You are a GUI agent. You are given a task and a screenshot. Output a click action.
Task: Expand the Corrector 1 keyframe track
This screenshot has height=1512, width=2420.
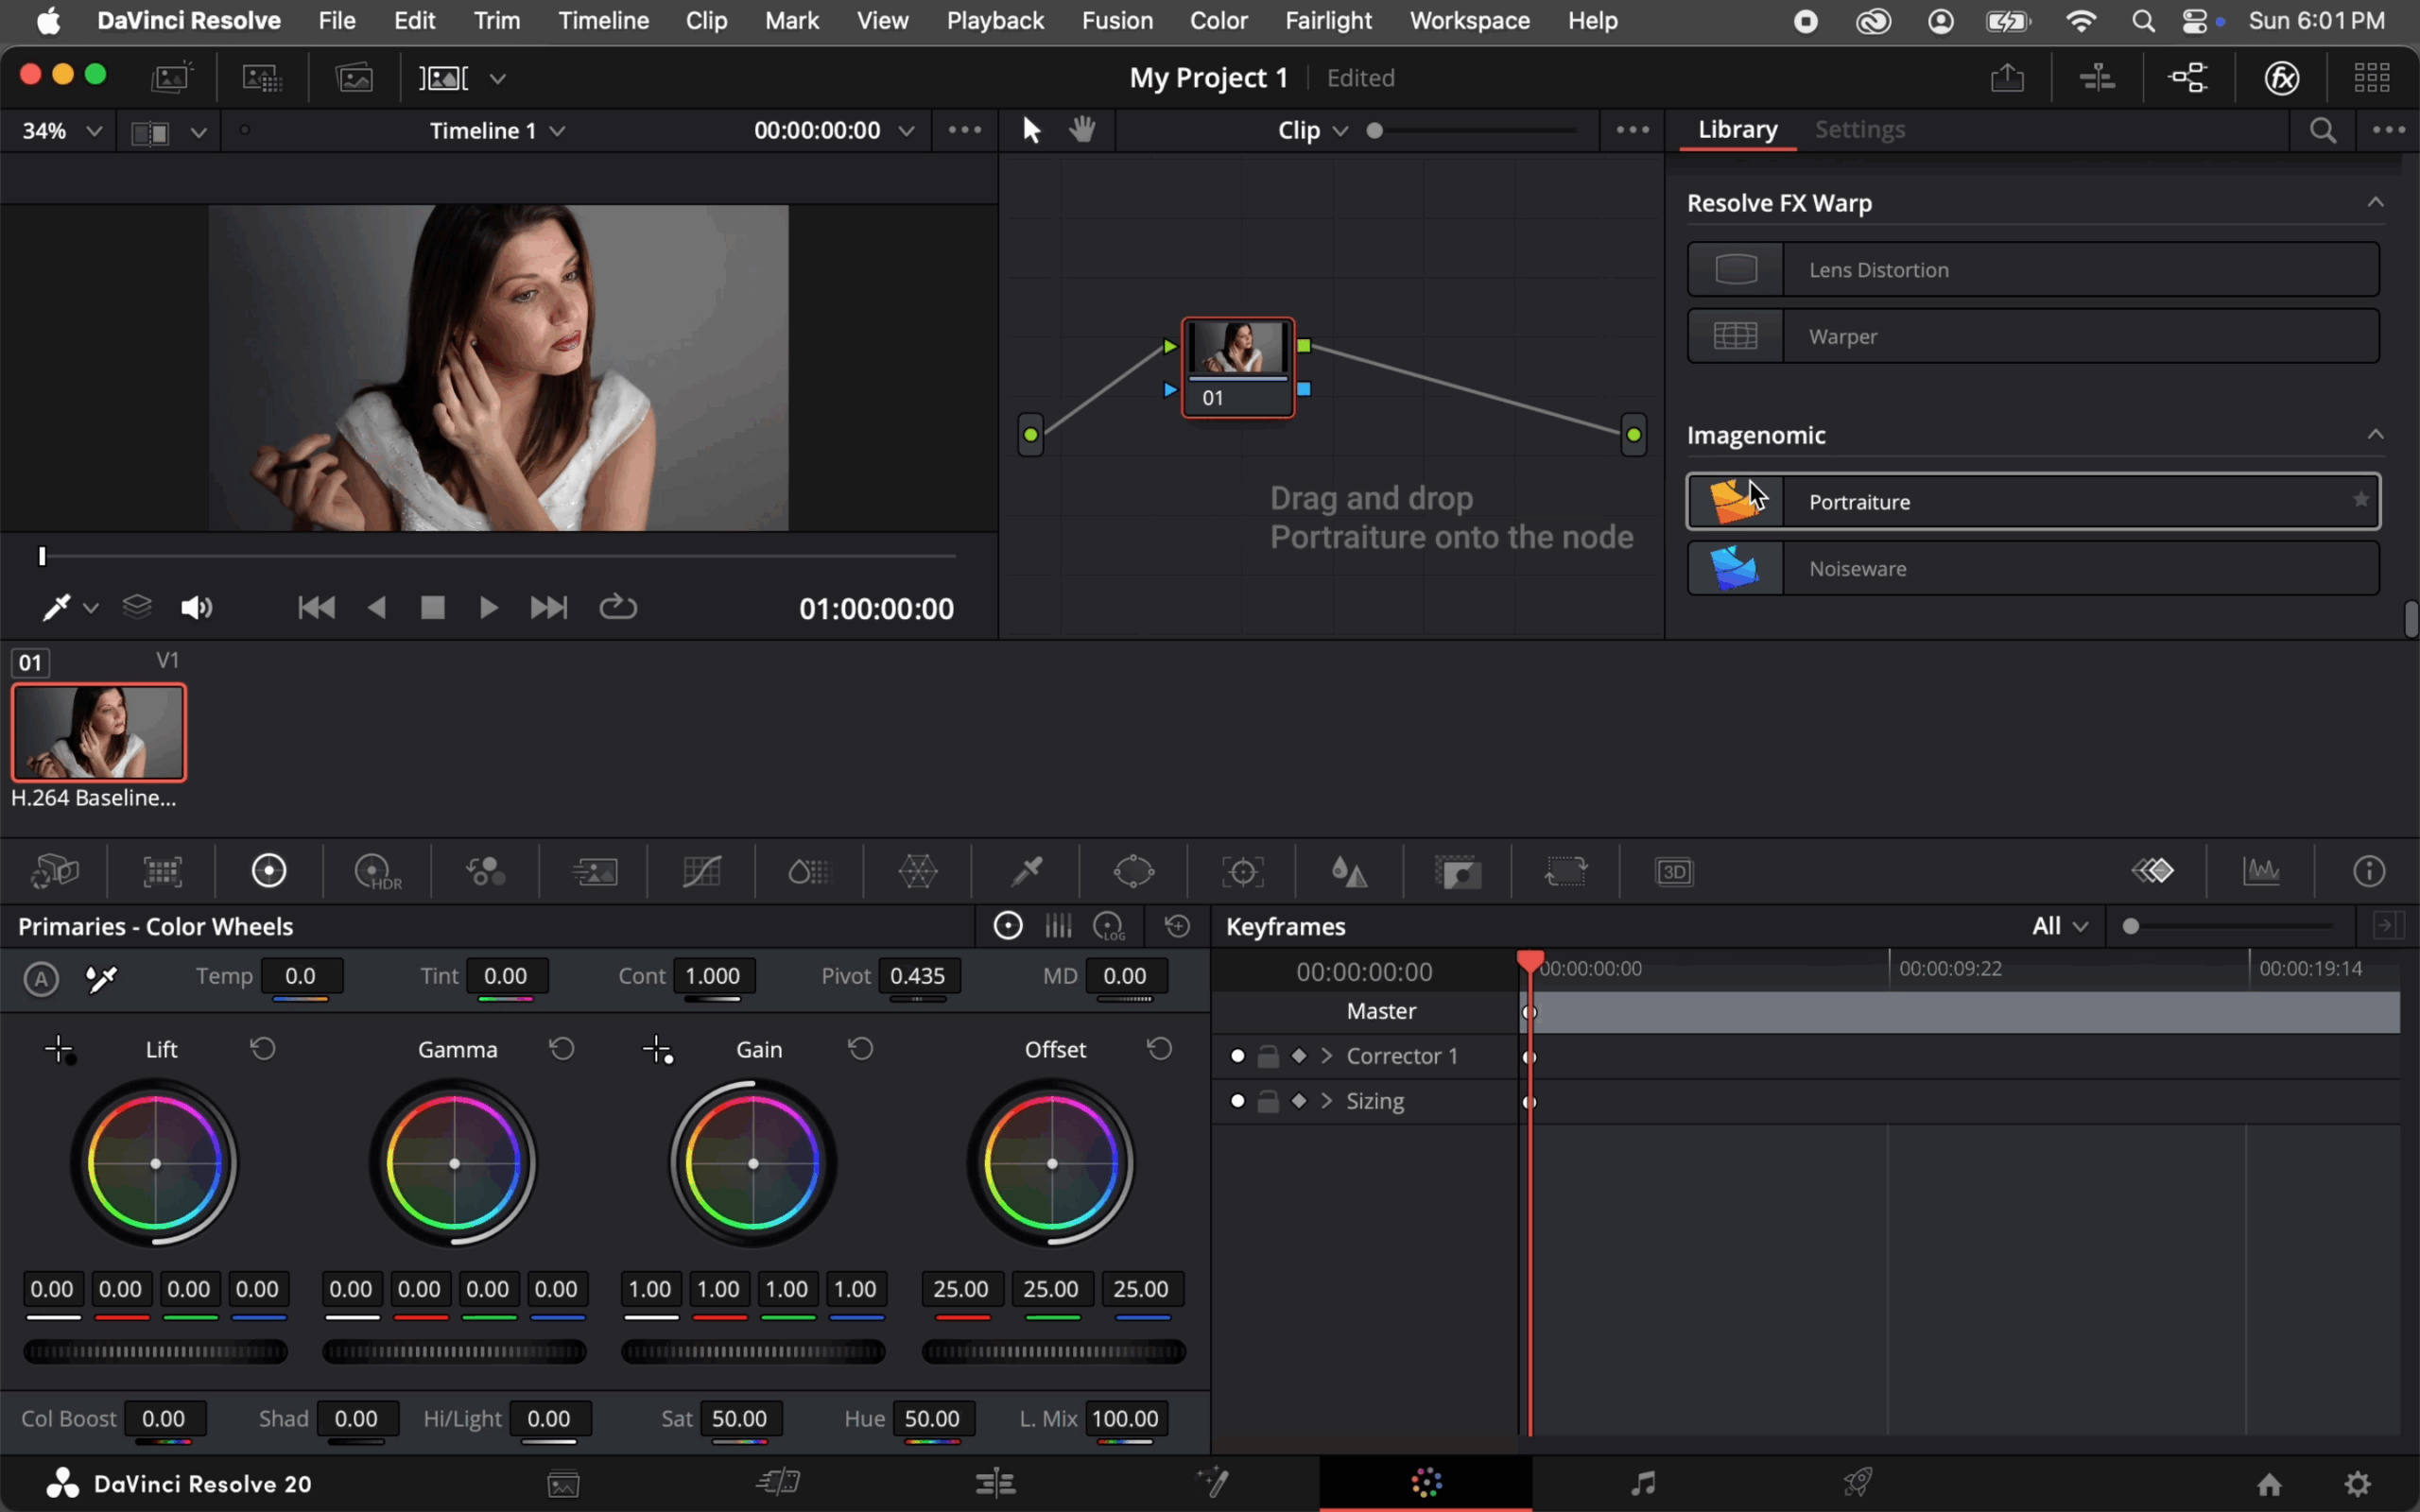coord(1327,1056)
